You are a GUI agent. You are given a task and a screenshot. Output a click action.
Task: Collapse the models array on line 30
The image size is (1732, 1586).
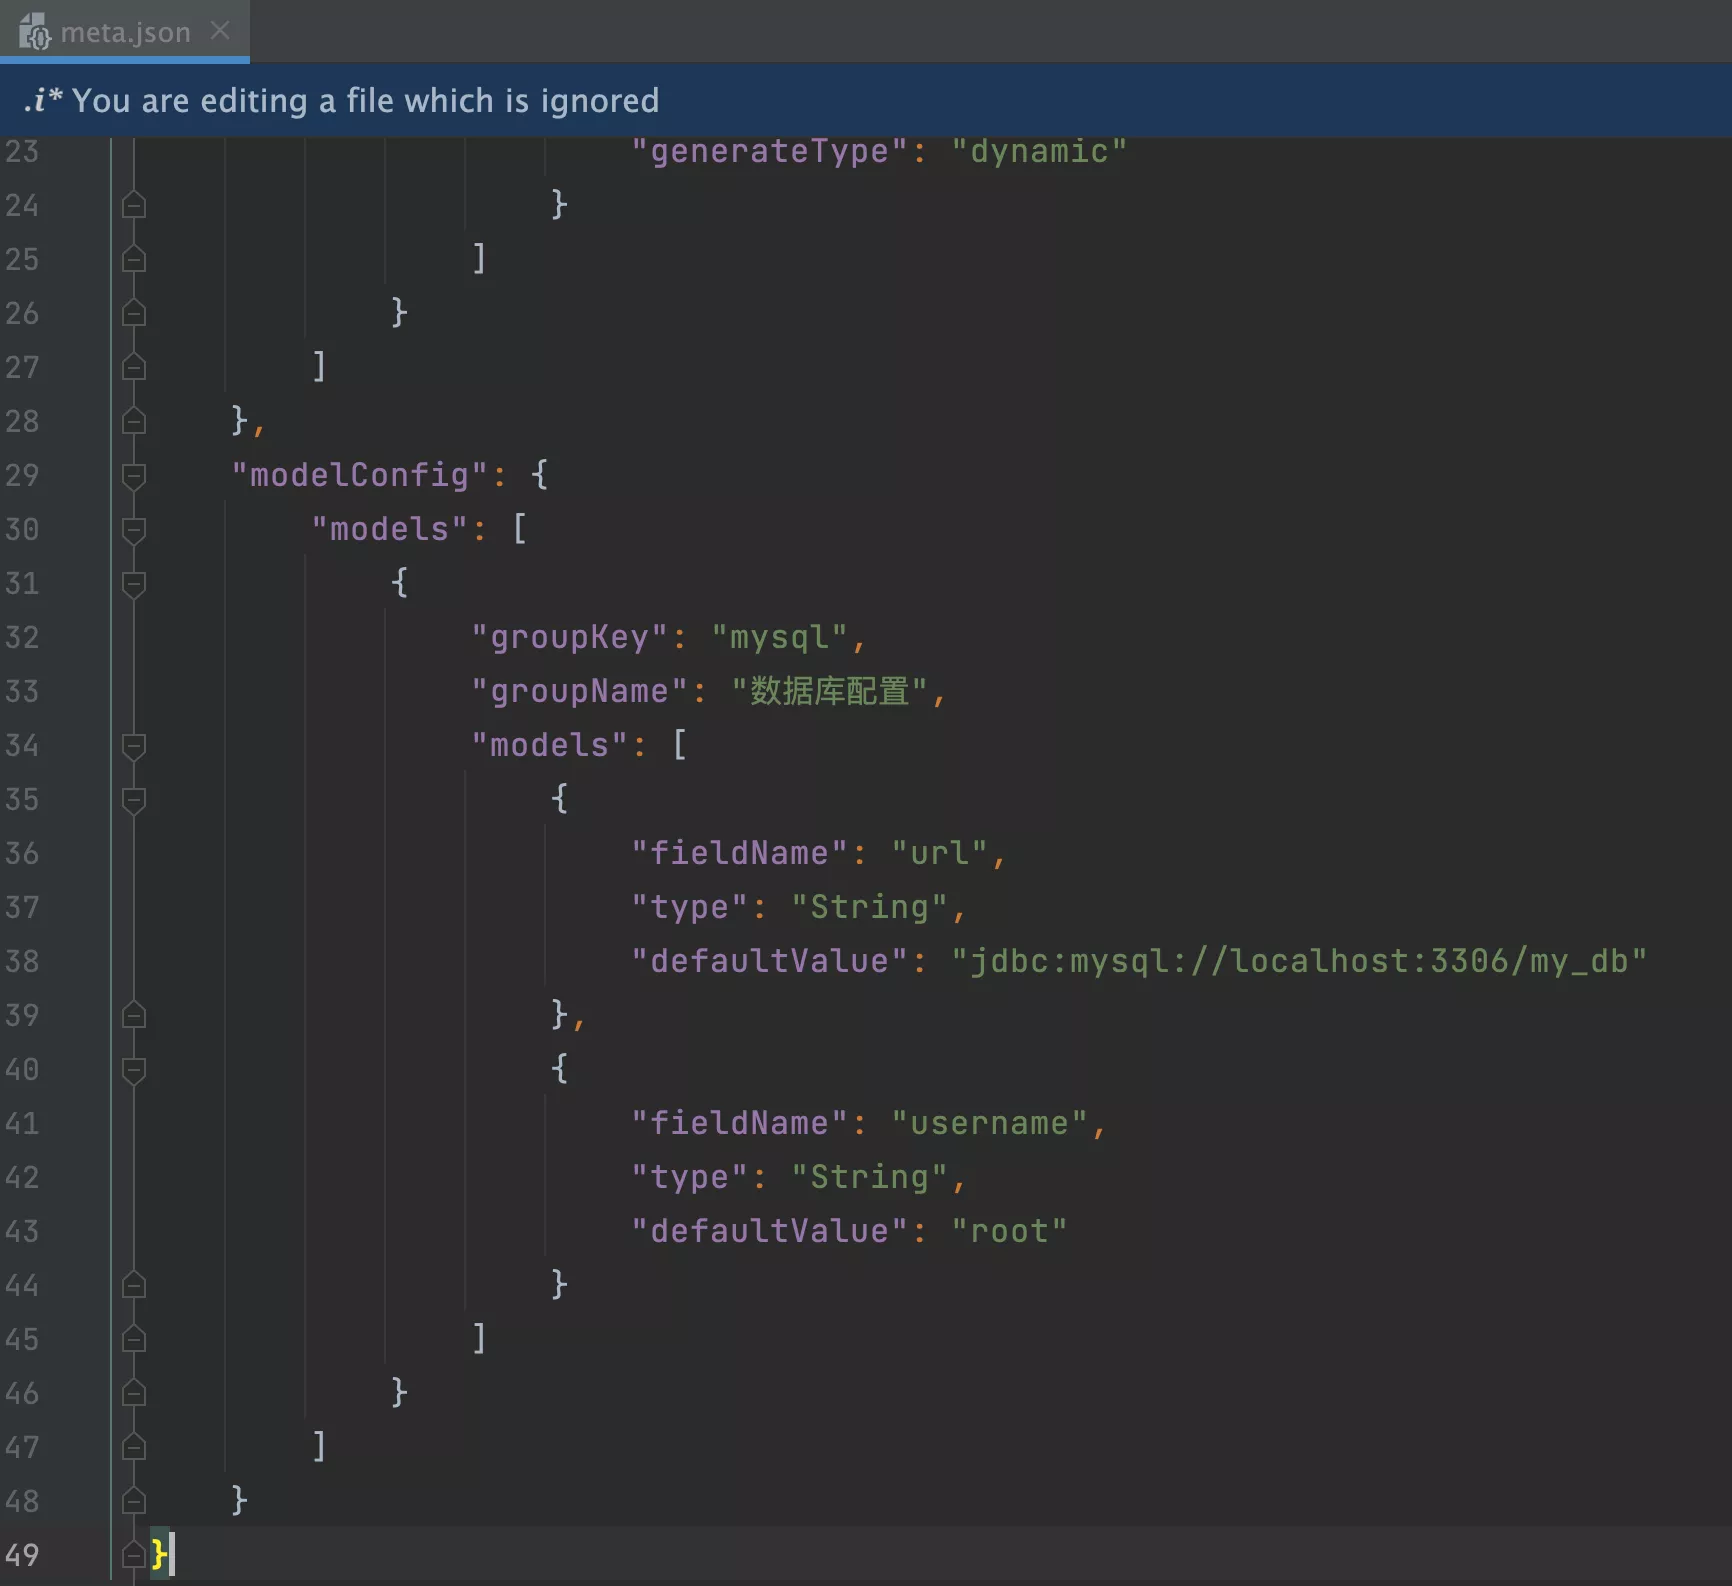pos(134,529)
